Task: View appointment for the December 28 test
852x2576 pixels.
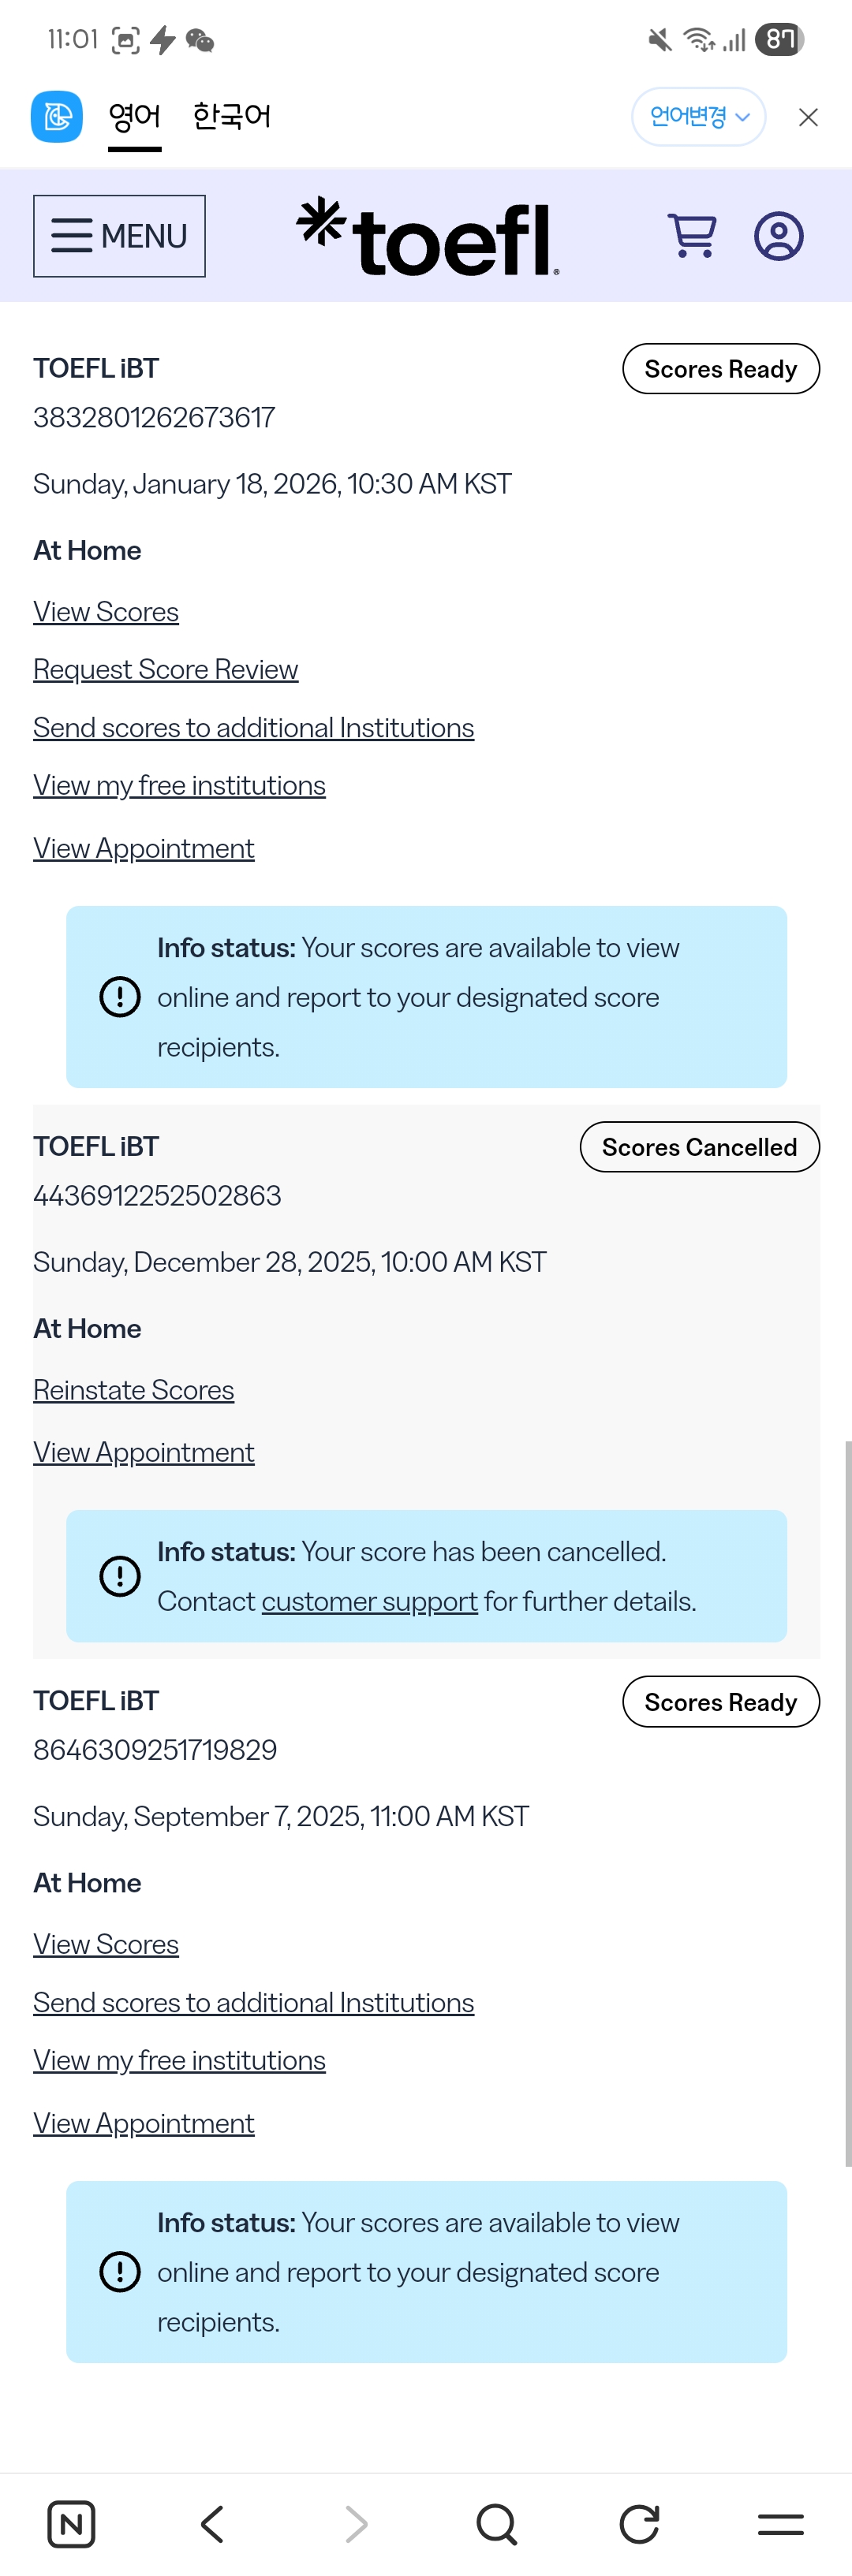Action: tap(144, 1452)
